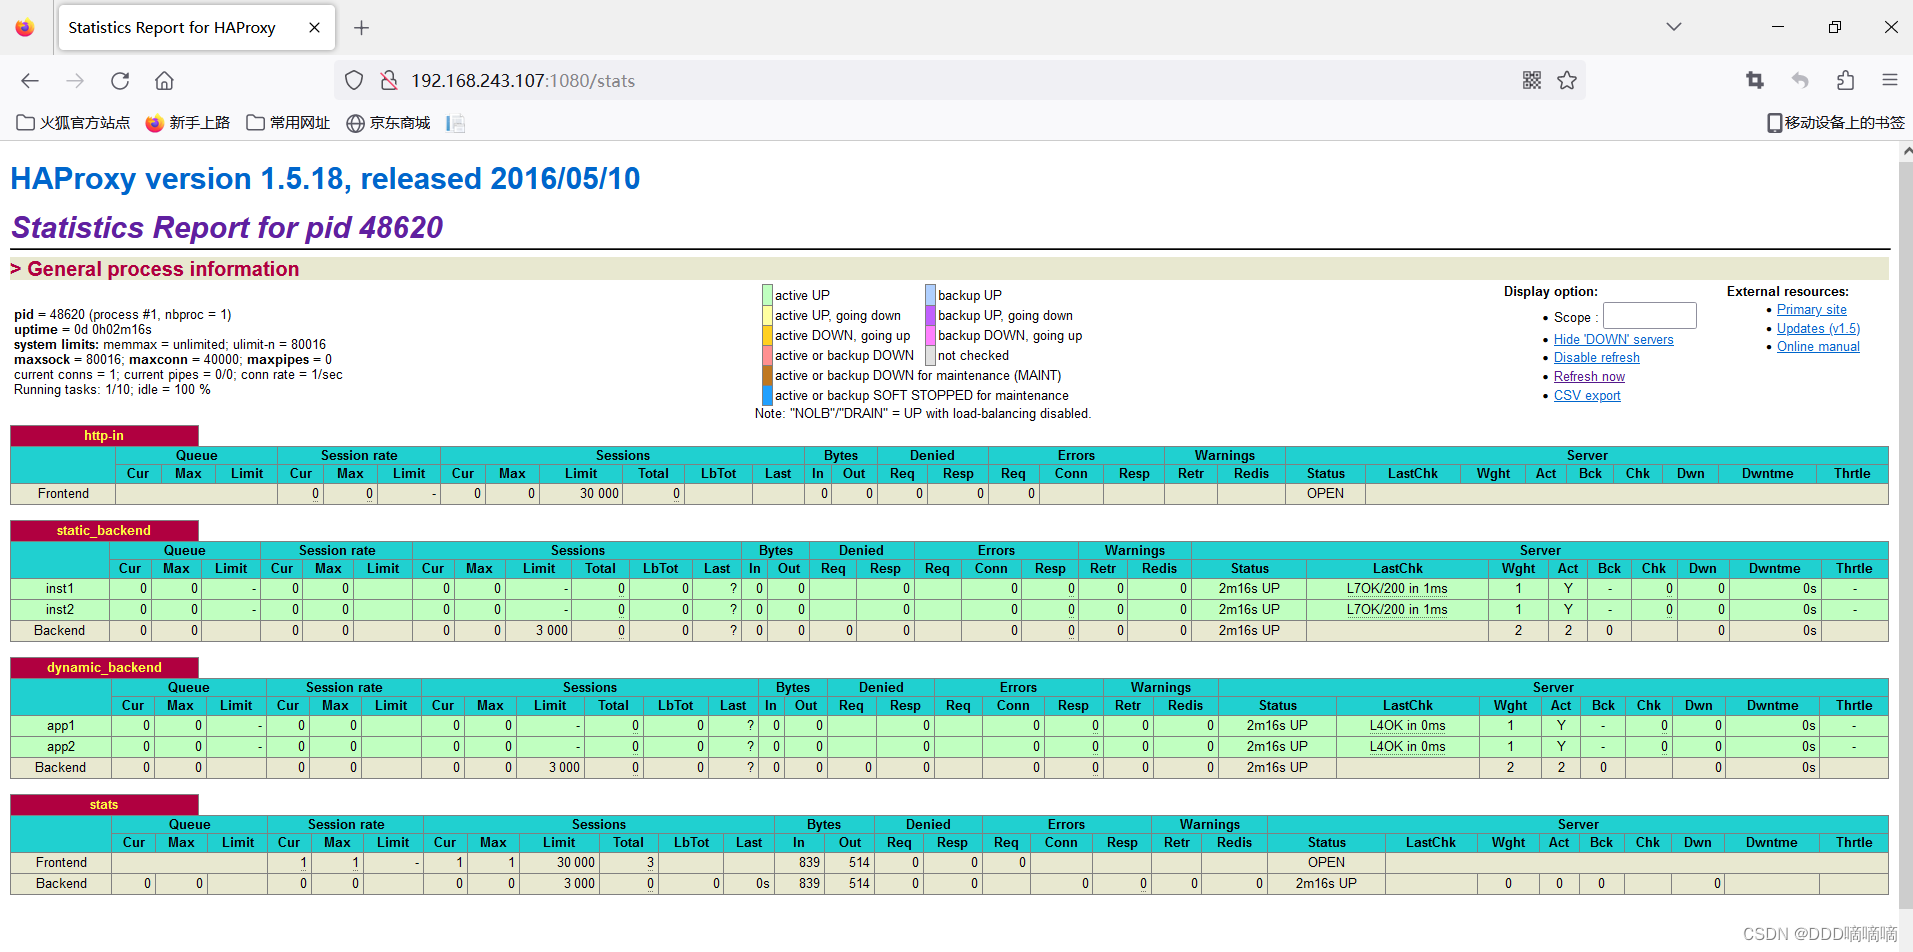Screen dimensions: 1913x952
Task: Open the 火狐官方站点 bookmark folder
Action: pyautogui.click(x=74, y=123)
